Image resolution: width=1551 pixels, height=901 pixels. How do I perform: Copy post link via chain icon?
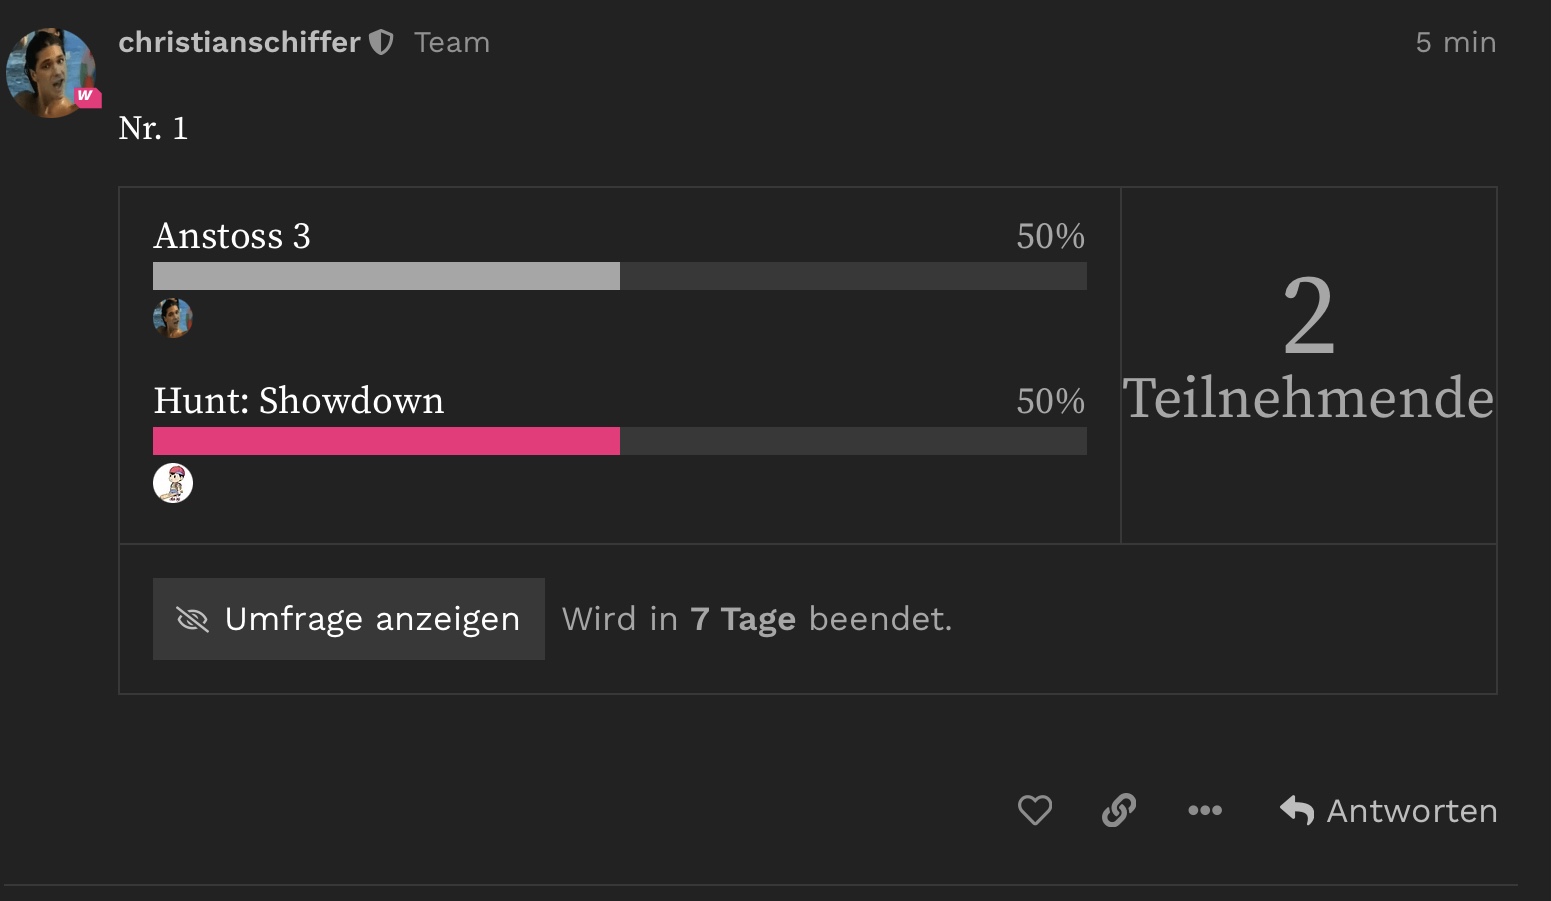coord(1119,810)
